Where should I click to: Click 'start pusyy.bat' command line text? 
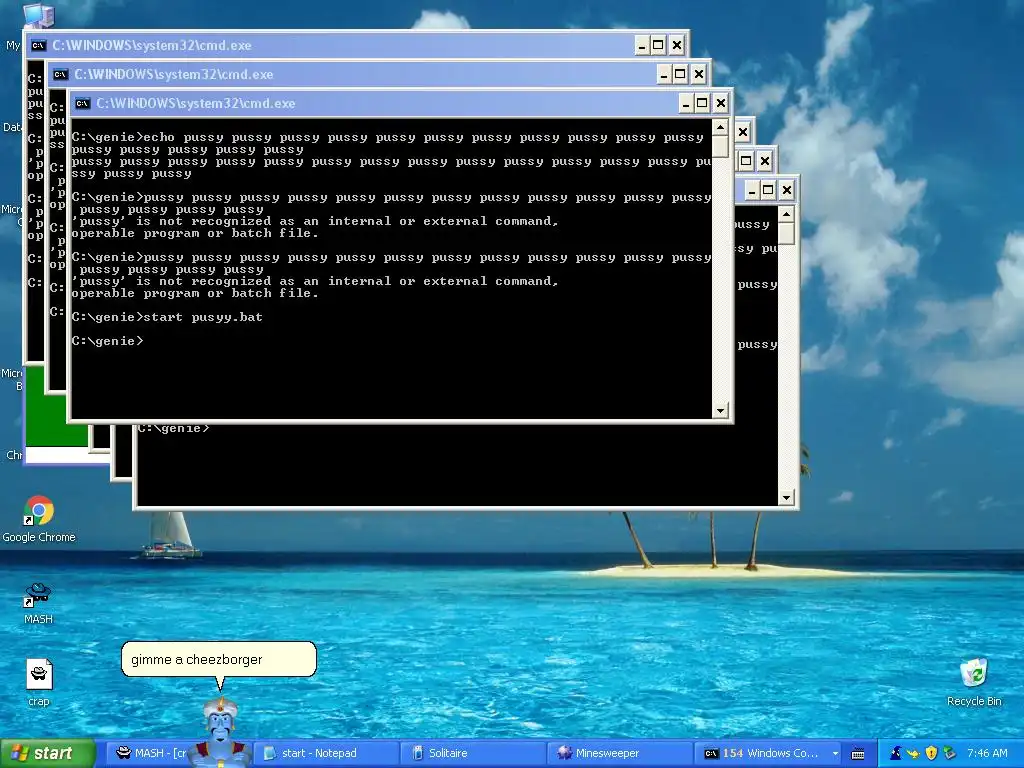point(203,317)
